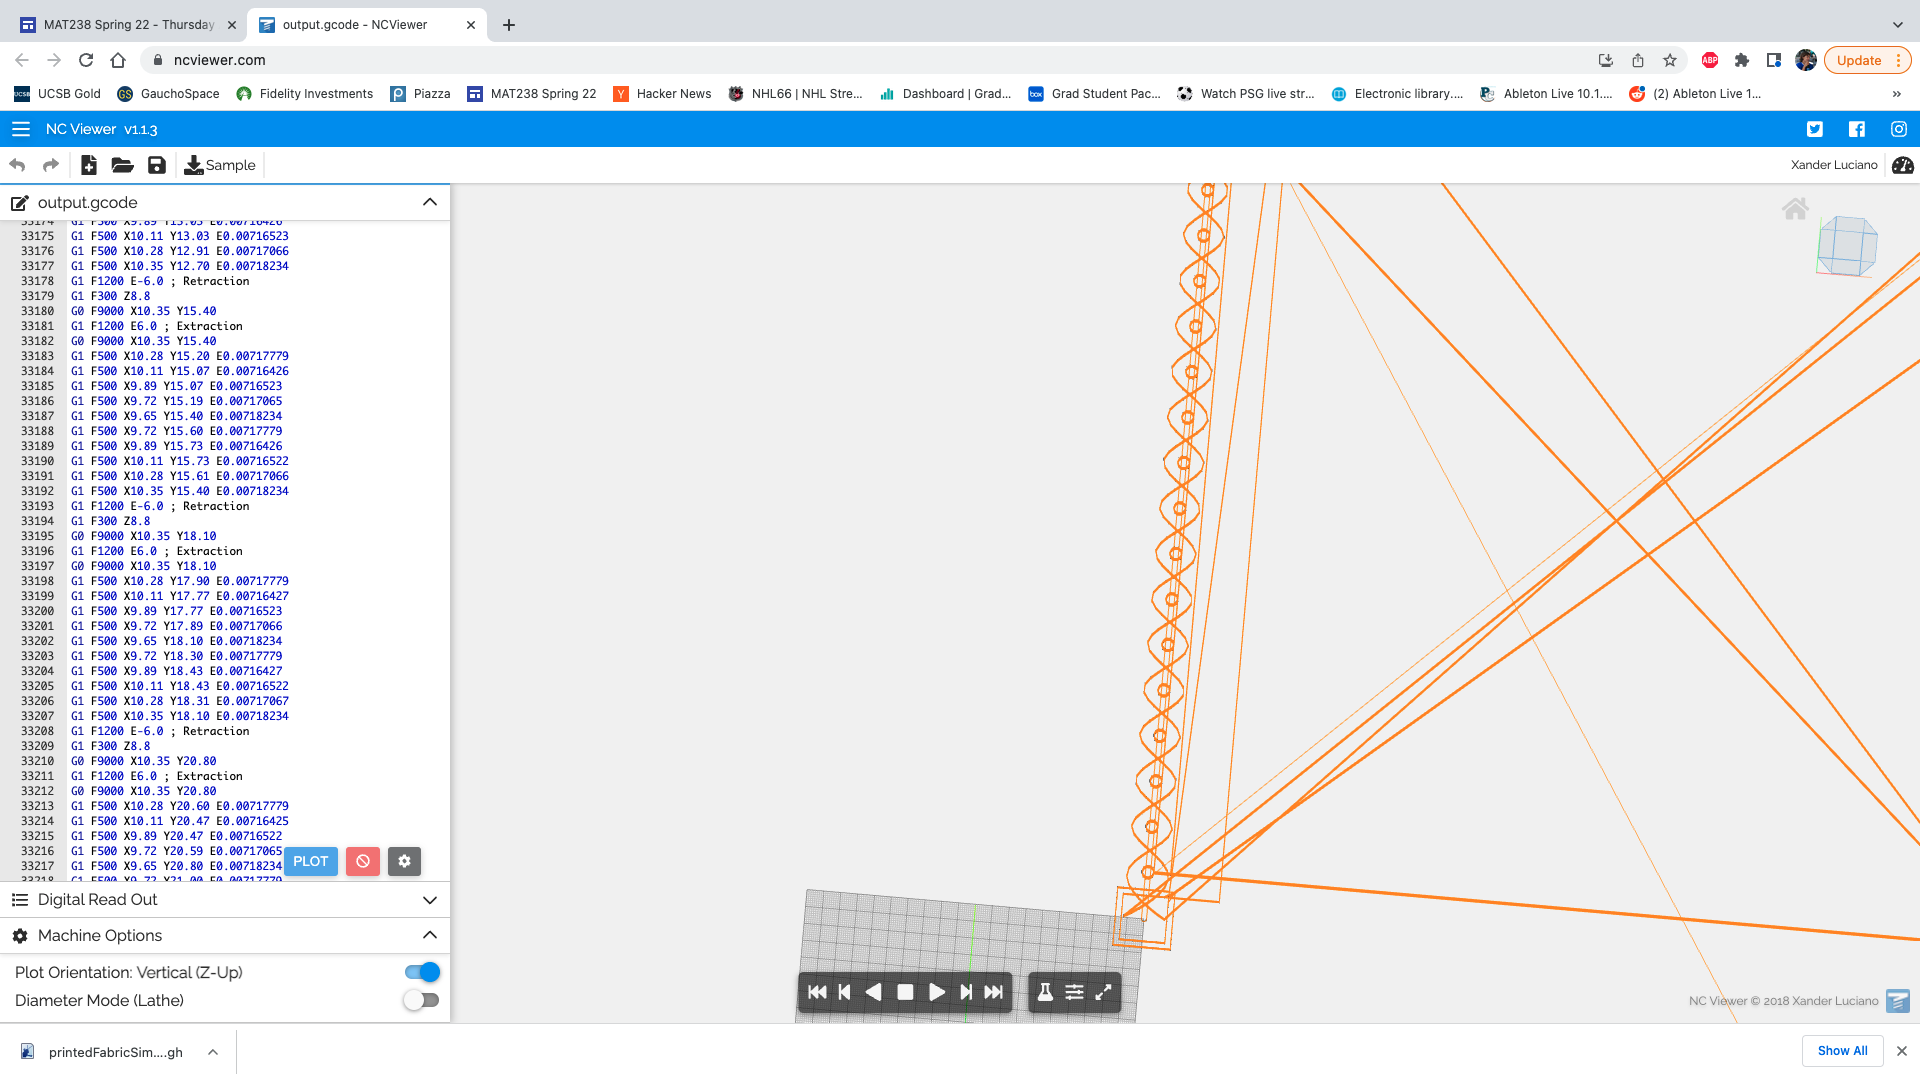1920x1080 pixels.
Task: Collapse the output.gcode code panel
Action: point(430,202)
